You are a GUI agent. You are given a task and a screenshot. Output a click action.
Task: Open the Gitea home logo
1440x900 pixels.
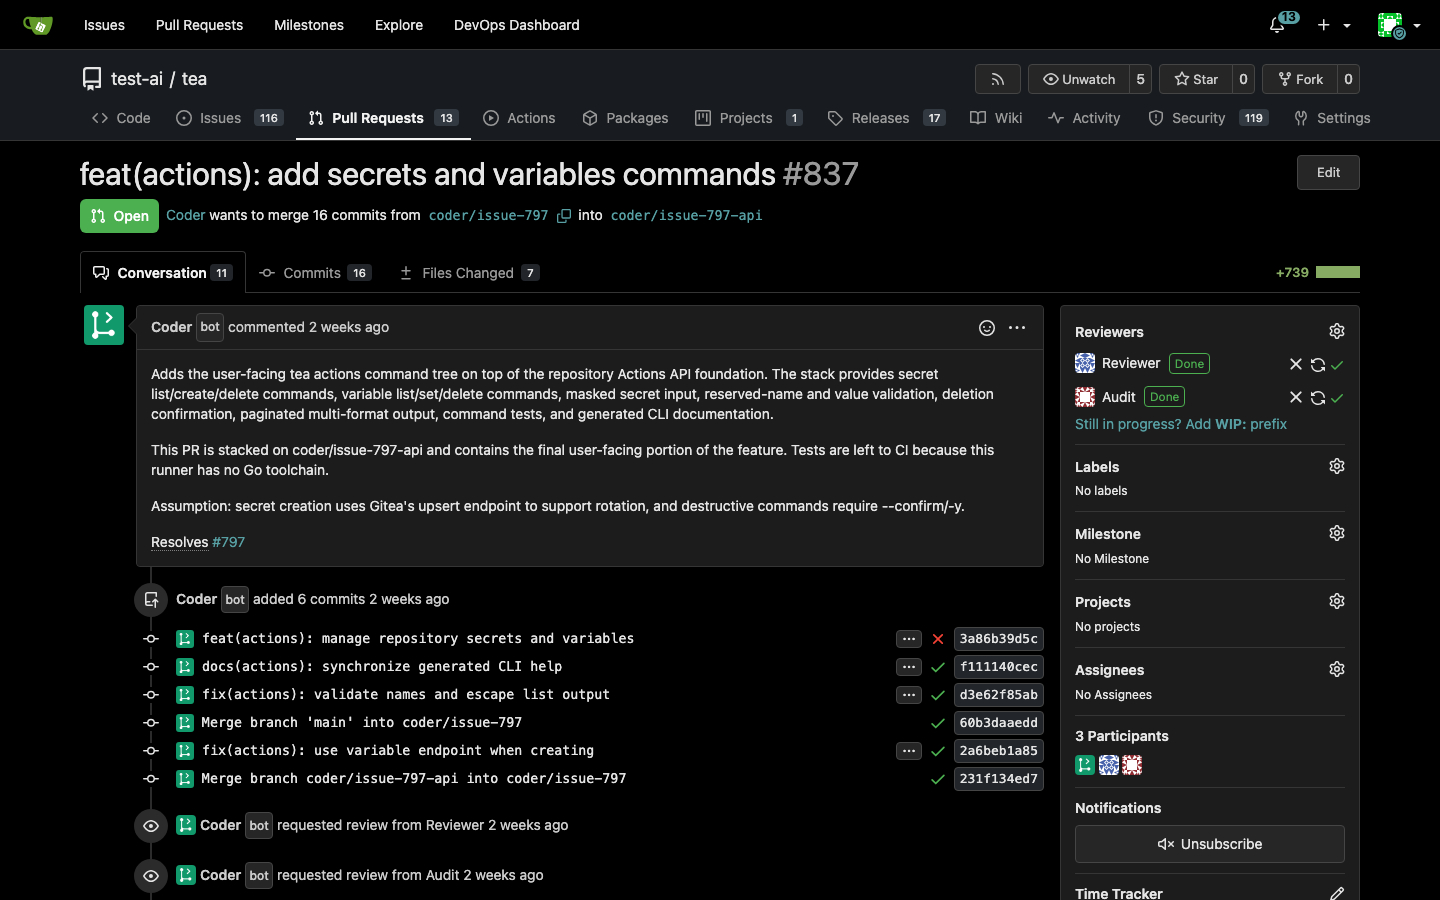pyautogui.click(x=38, y=25)
